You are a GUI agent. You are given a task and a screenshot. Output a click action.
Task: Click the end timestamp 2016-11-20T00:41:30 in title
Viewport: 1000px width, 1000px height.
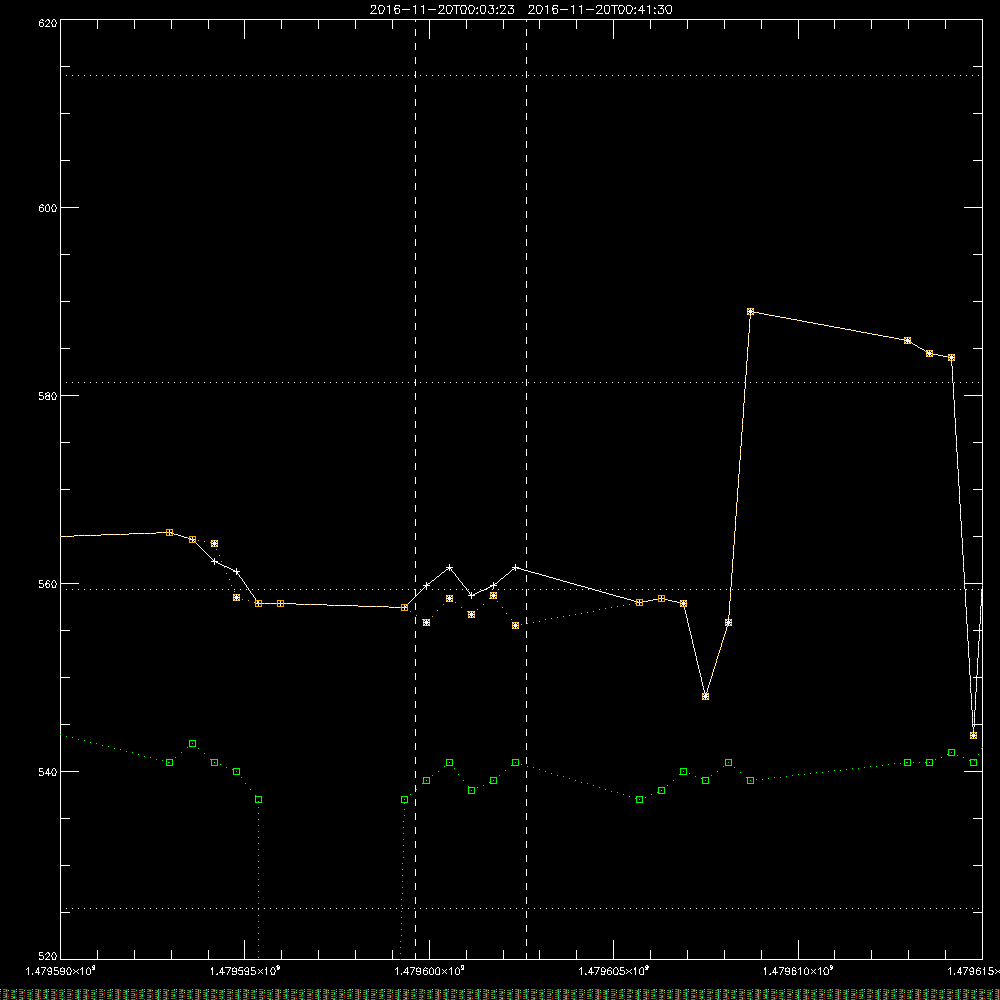599,10
